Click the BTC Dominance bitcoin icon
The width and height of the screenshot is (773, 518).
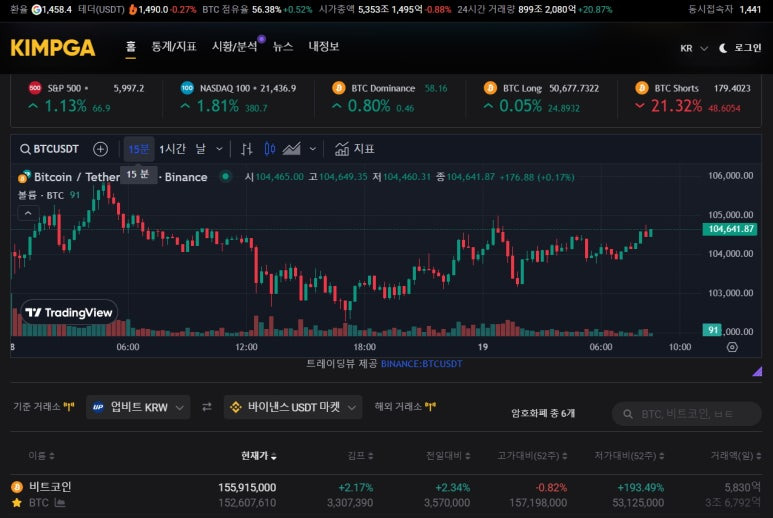pos(339,88)
